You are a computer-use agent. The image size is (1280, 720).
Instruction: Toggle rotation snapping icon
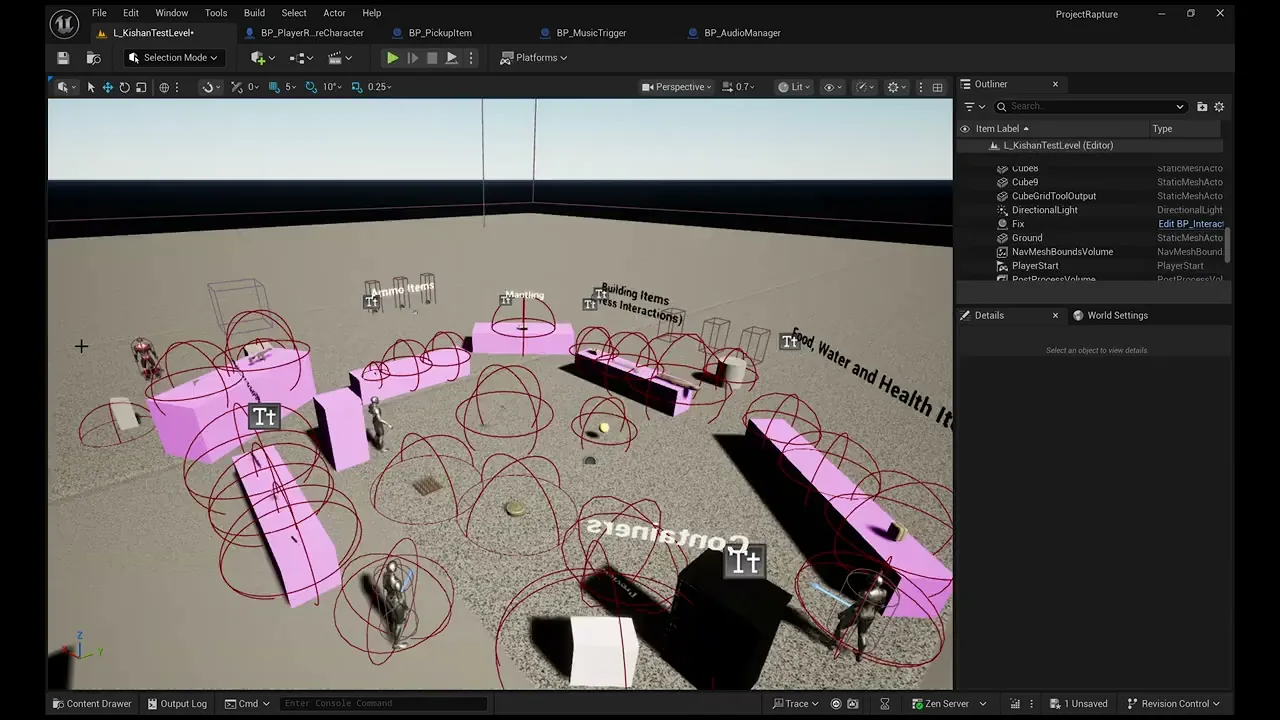pyautogui.click(x=311, y=87)
